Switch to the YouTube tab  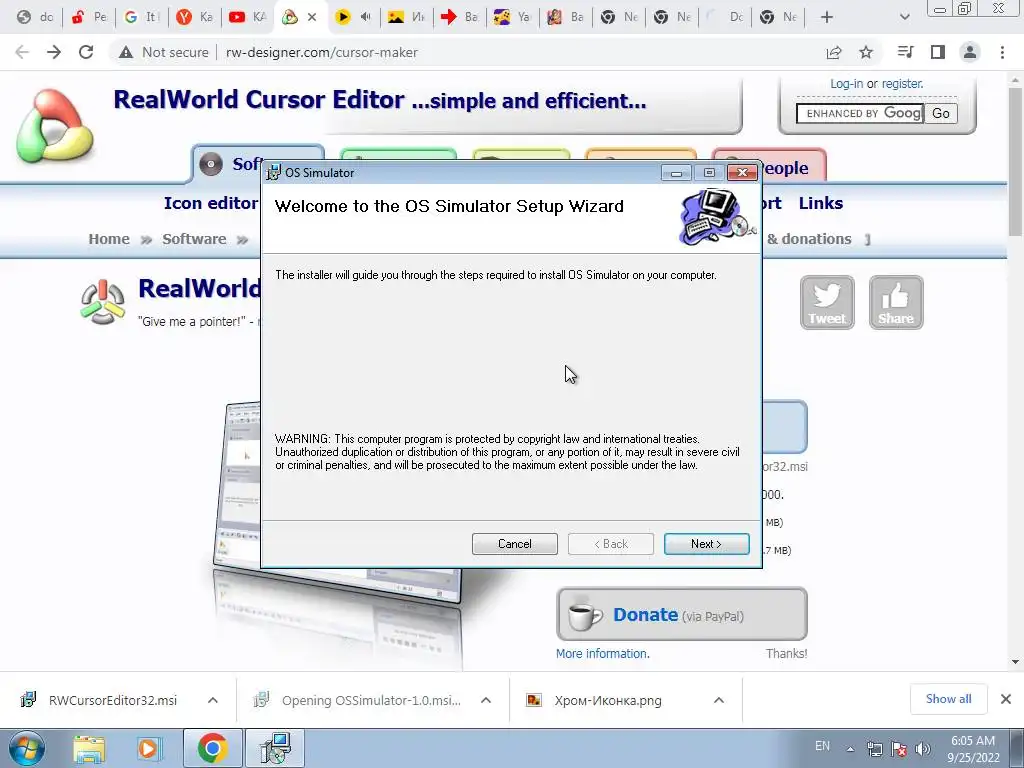coord(247,17)
